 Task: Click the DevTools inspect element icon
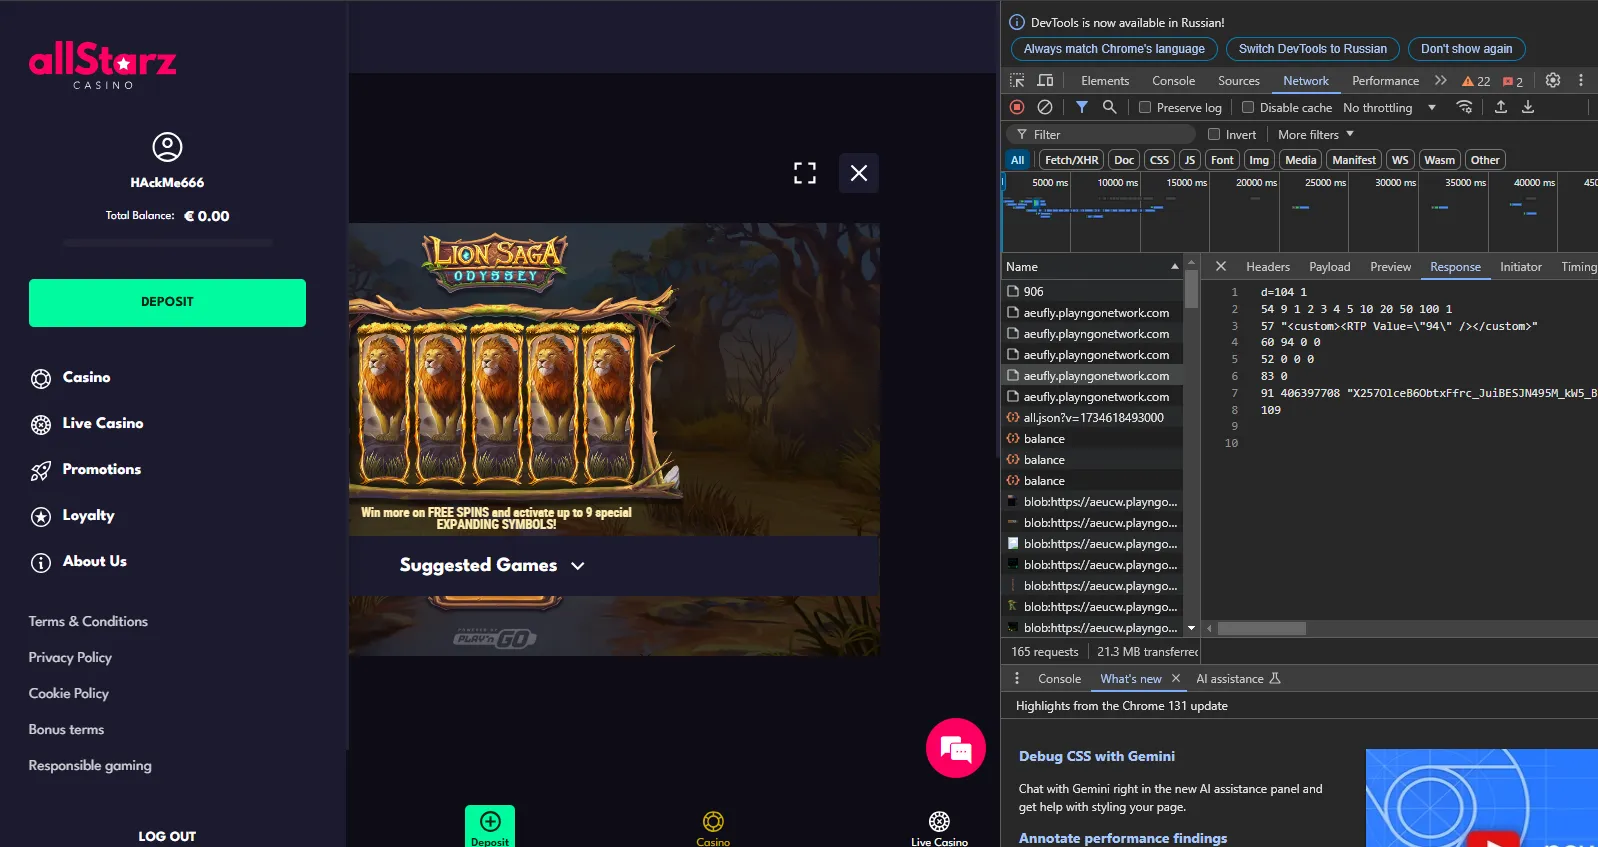click(x=1017, y=80)
